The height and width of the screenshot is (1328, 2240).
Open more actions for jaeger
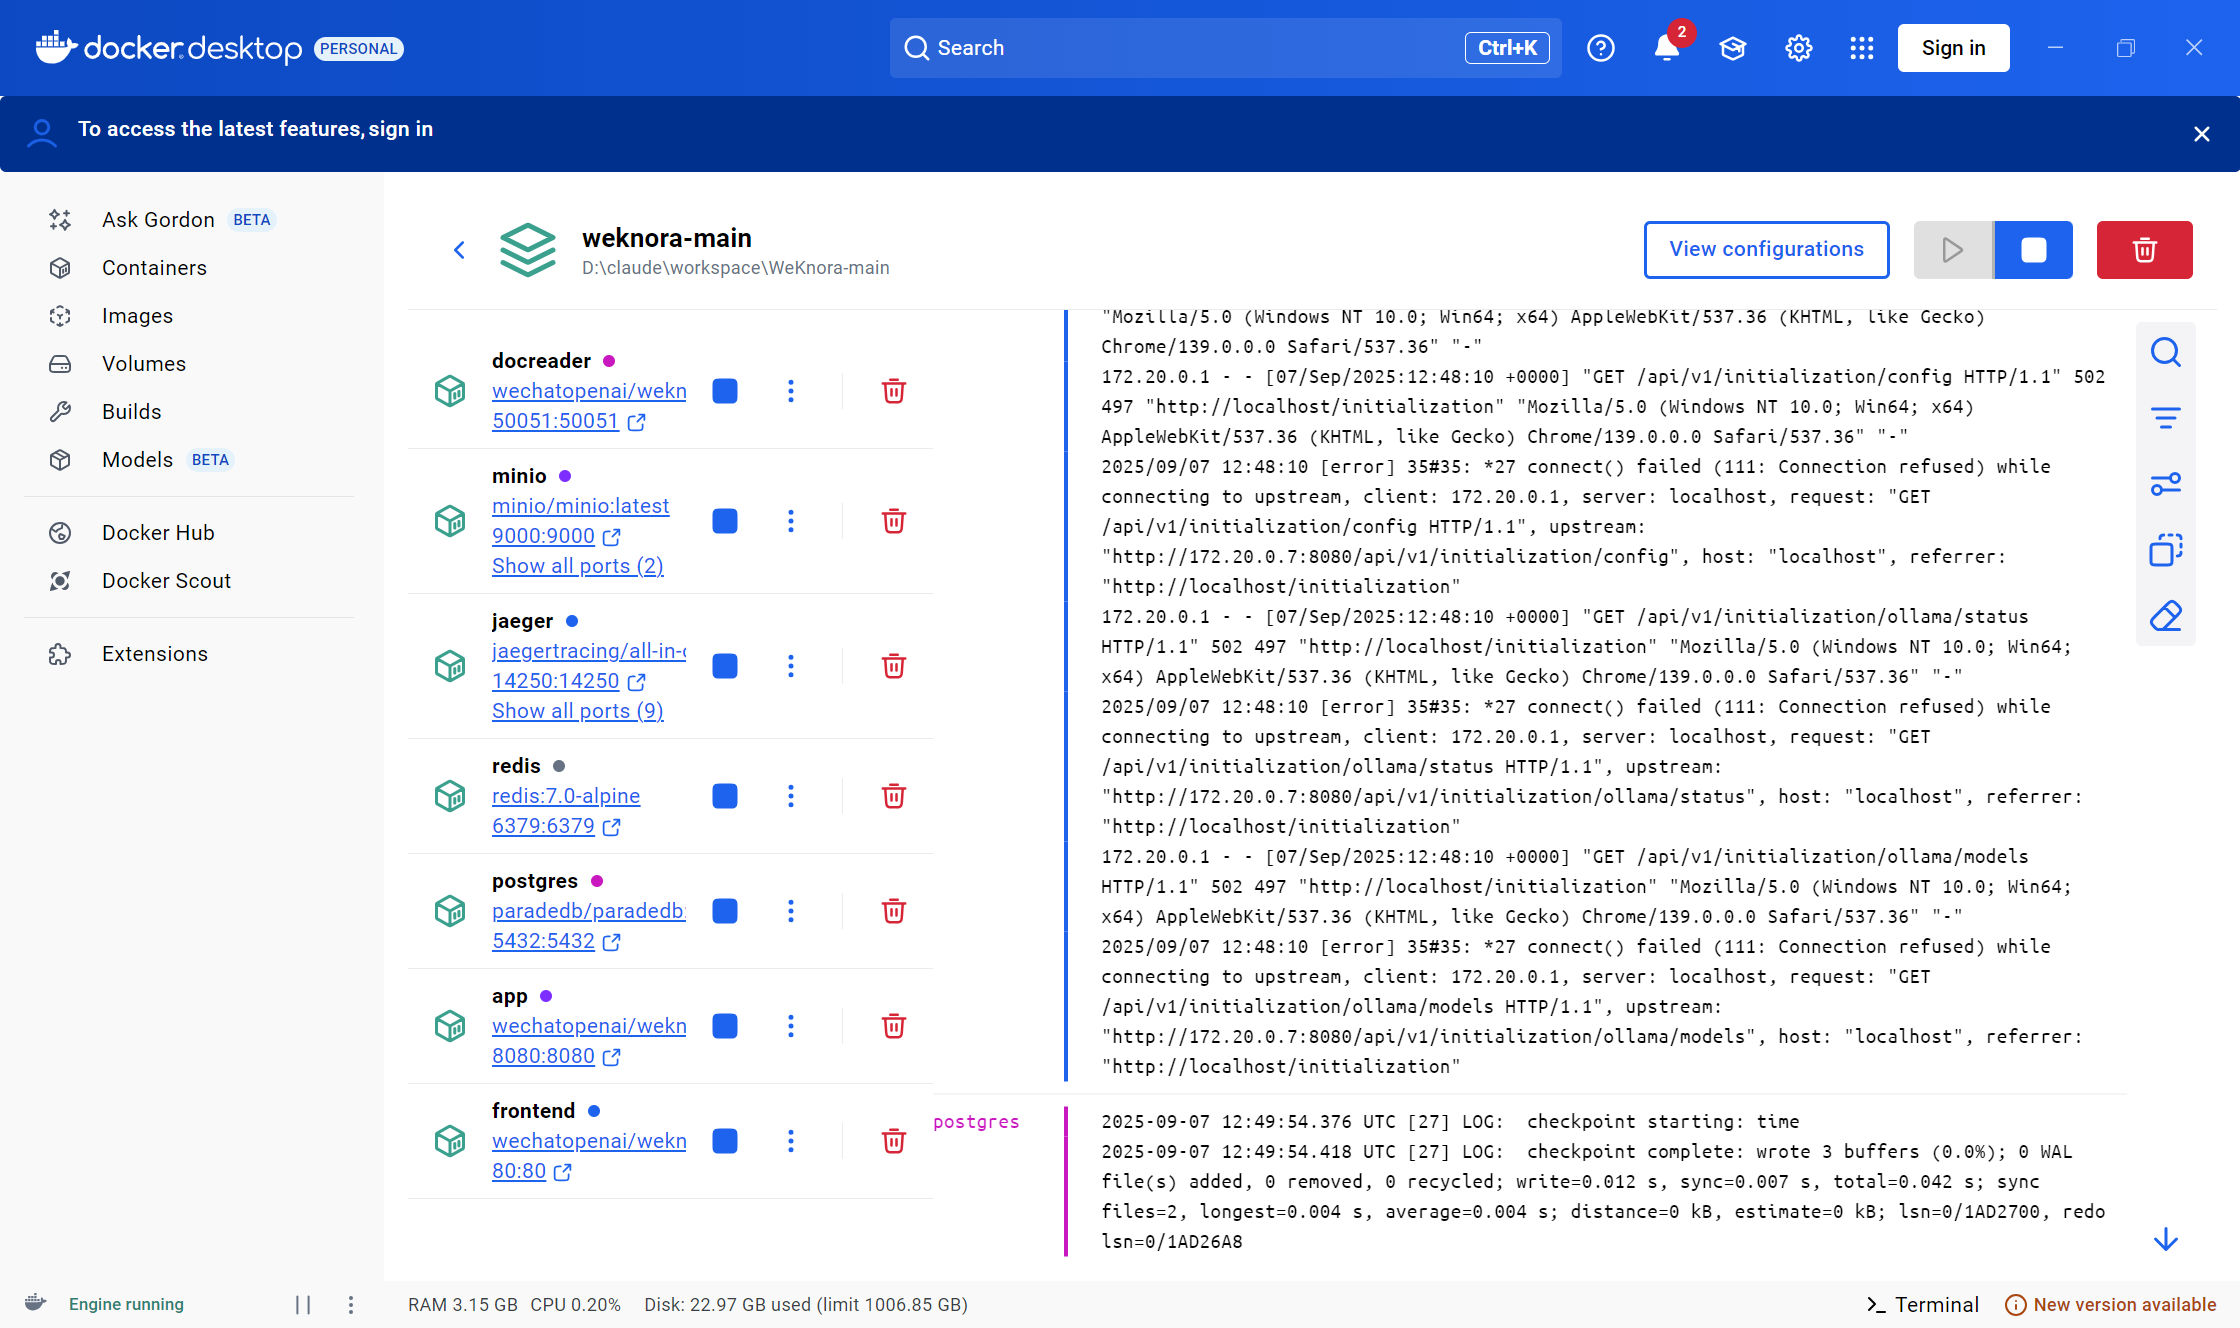pos(791,666)
